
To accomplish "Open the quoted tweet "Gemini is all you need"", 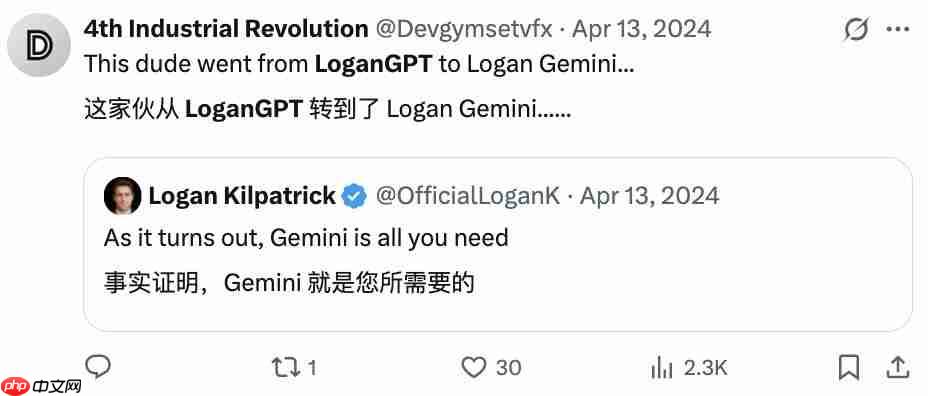I will [498, 244].
